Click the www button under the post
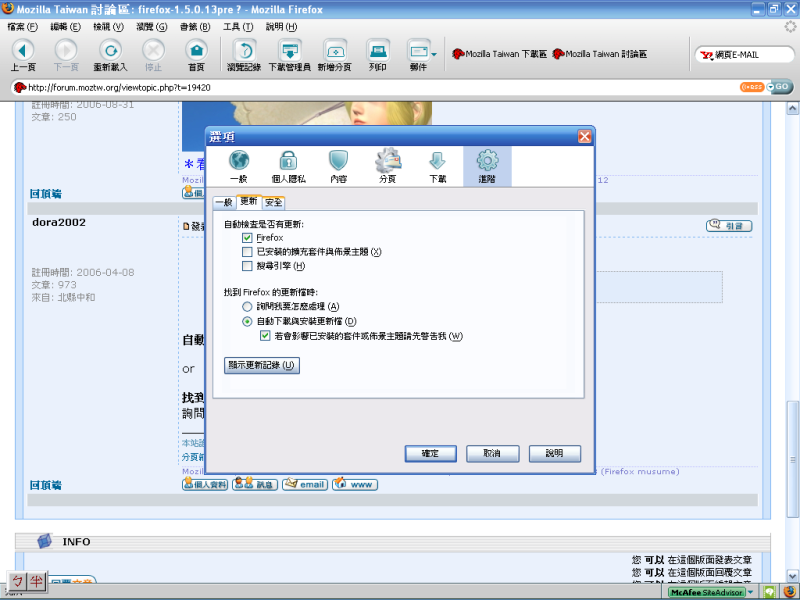 (x=355, y=484)
